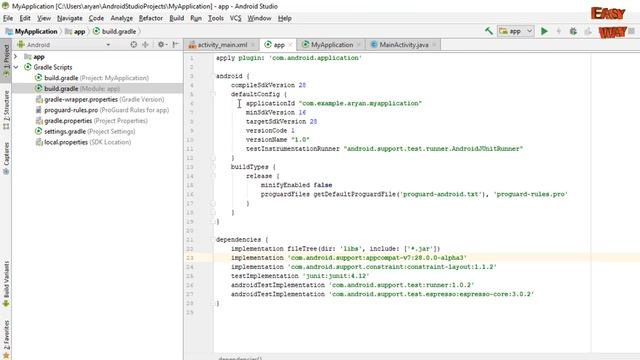Screen dimensions: 640x360
Task: Close the MyApplication editor tab
Action: [x=358, y=45]
